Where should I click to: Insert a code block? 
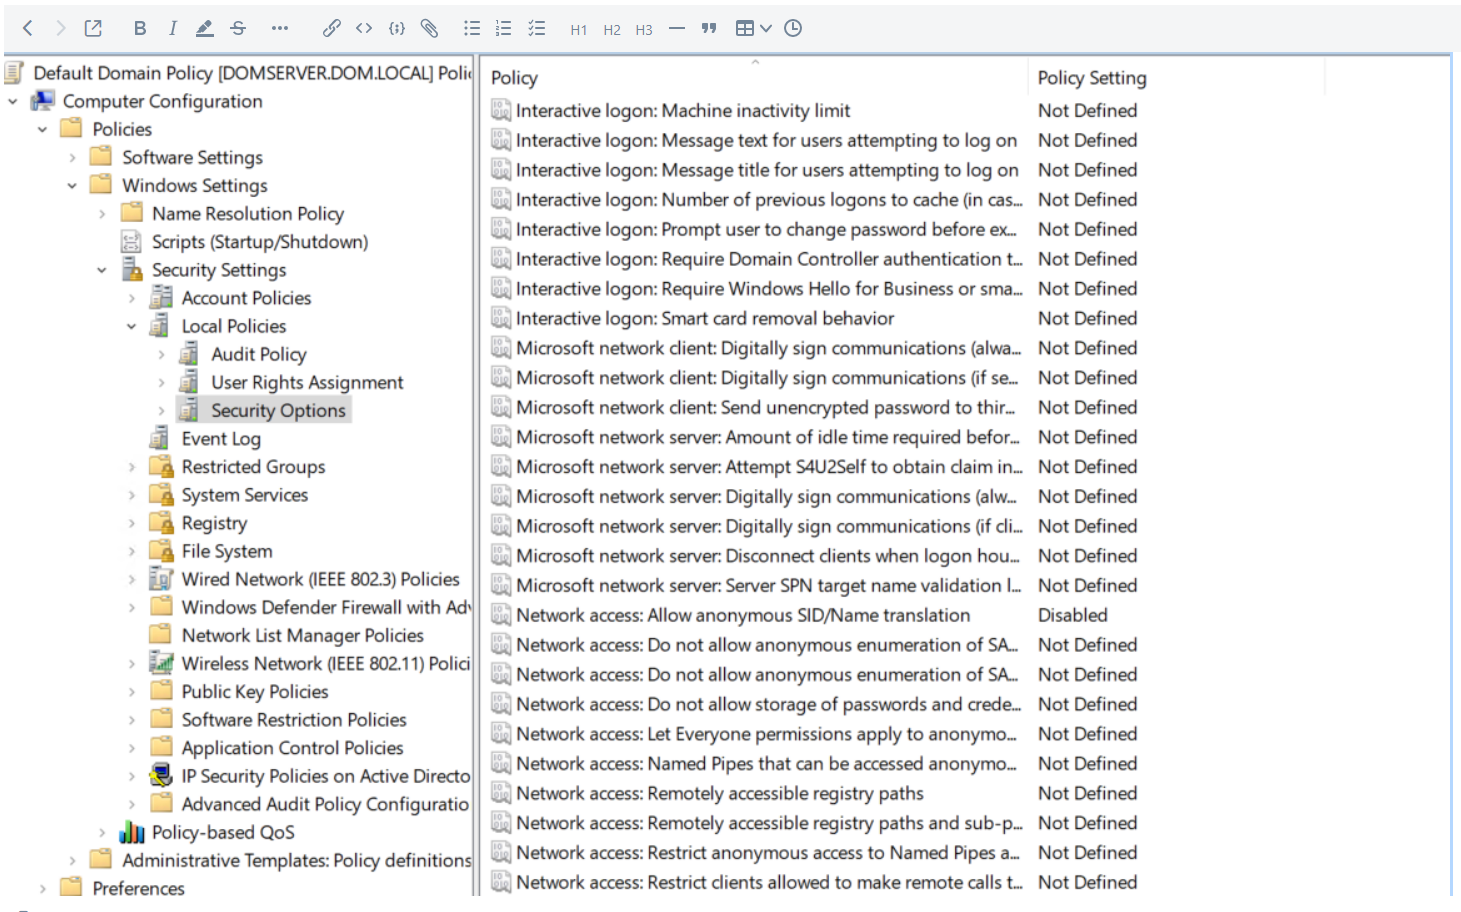(x=396, y=28)
